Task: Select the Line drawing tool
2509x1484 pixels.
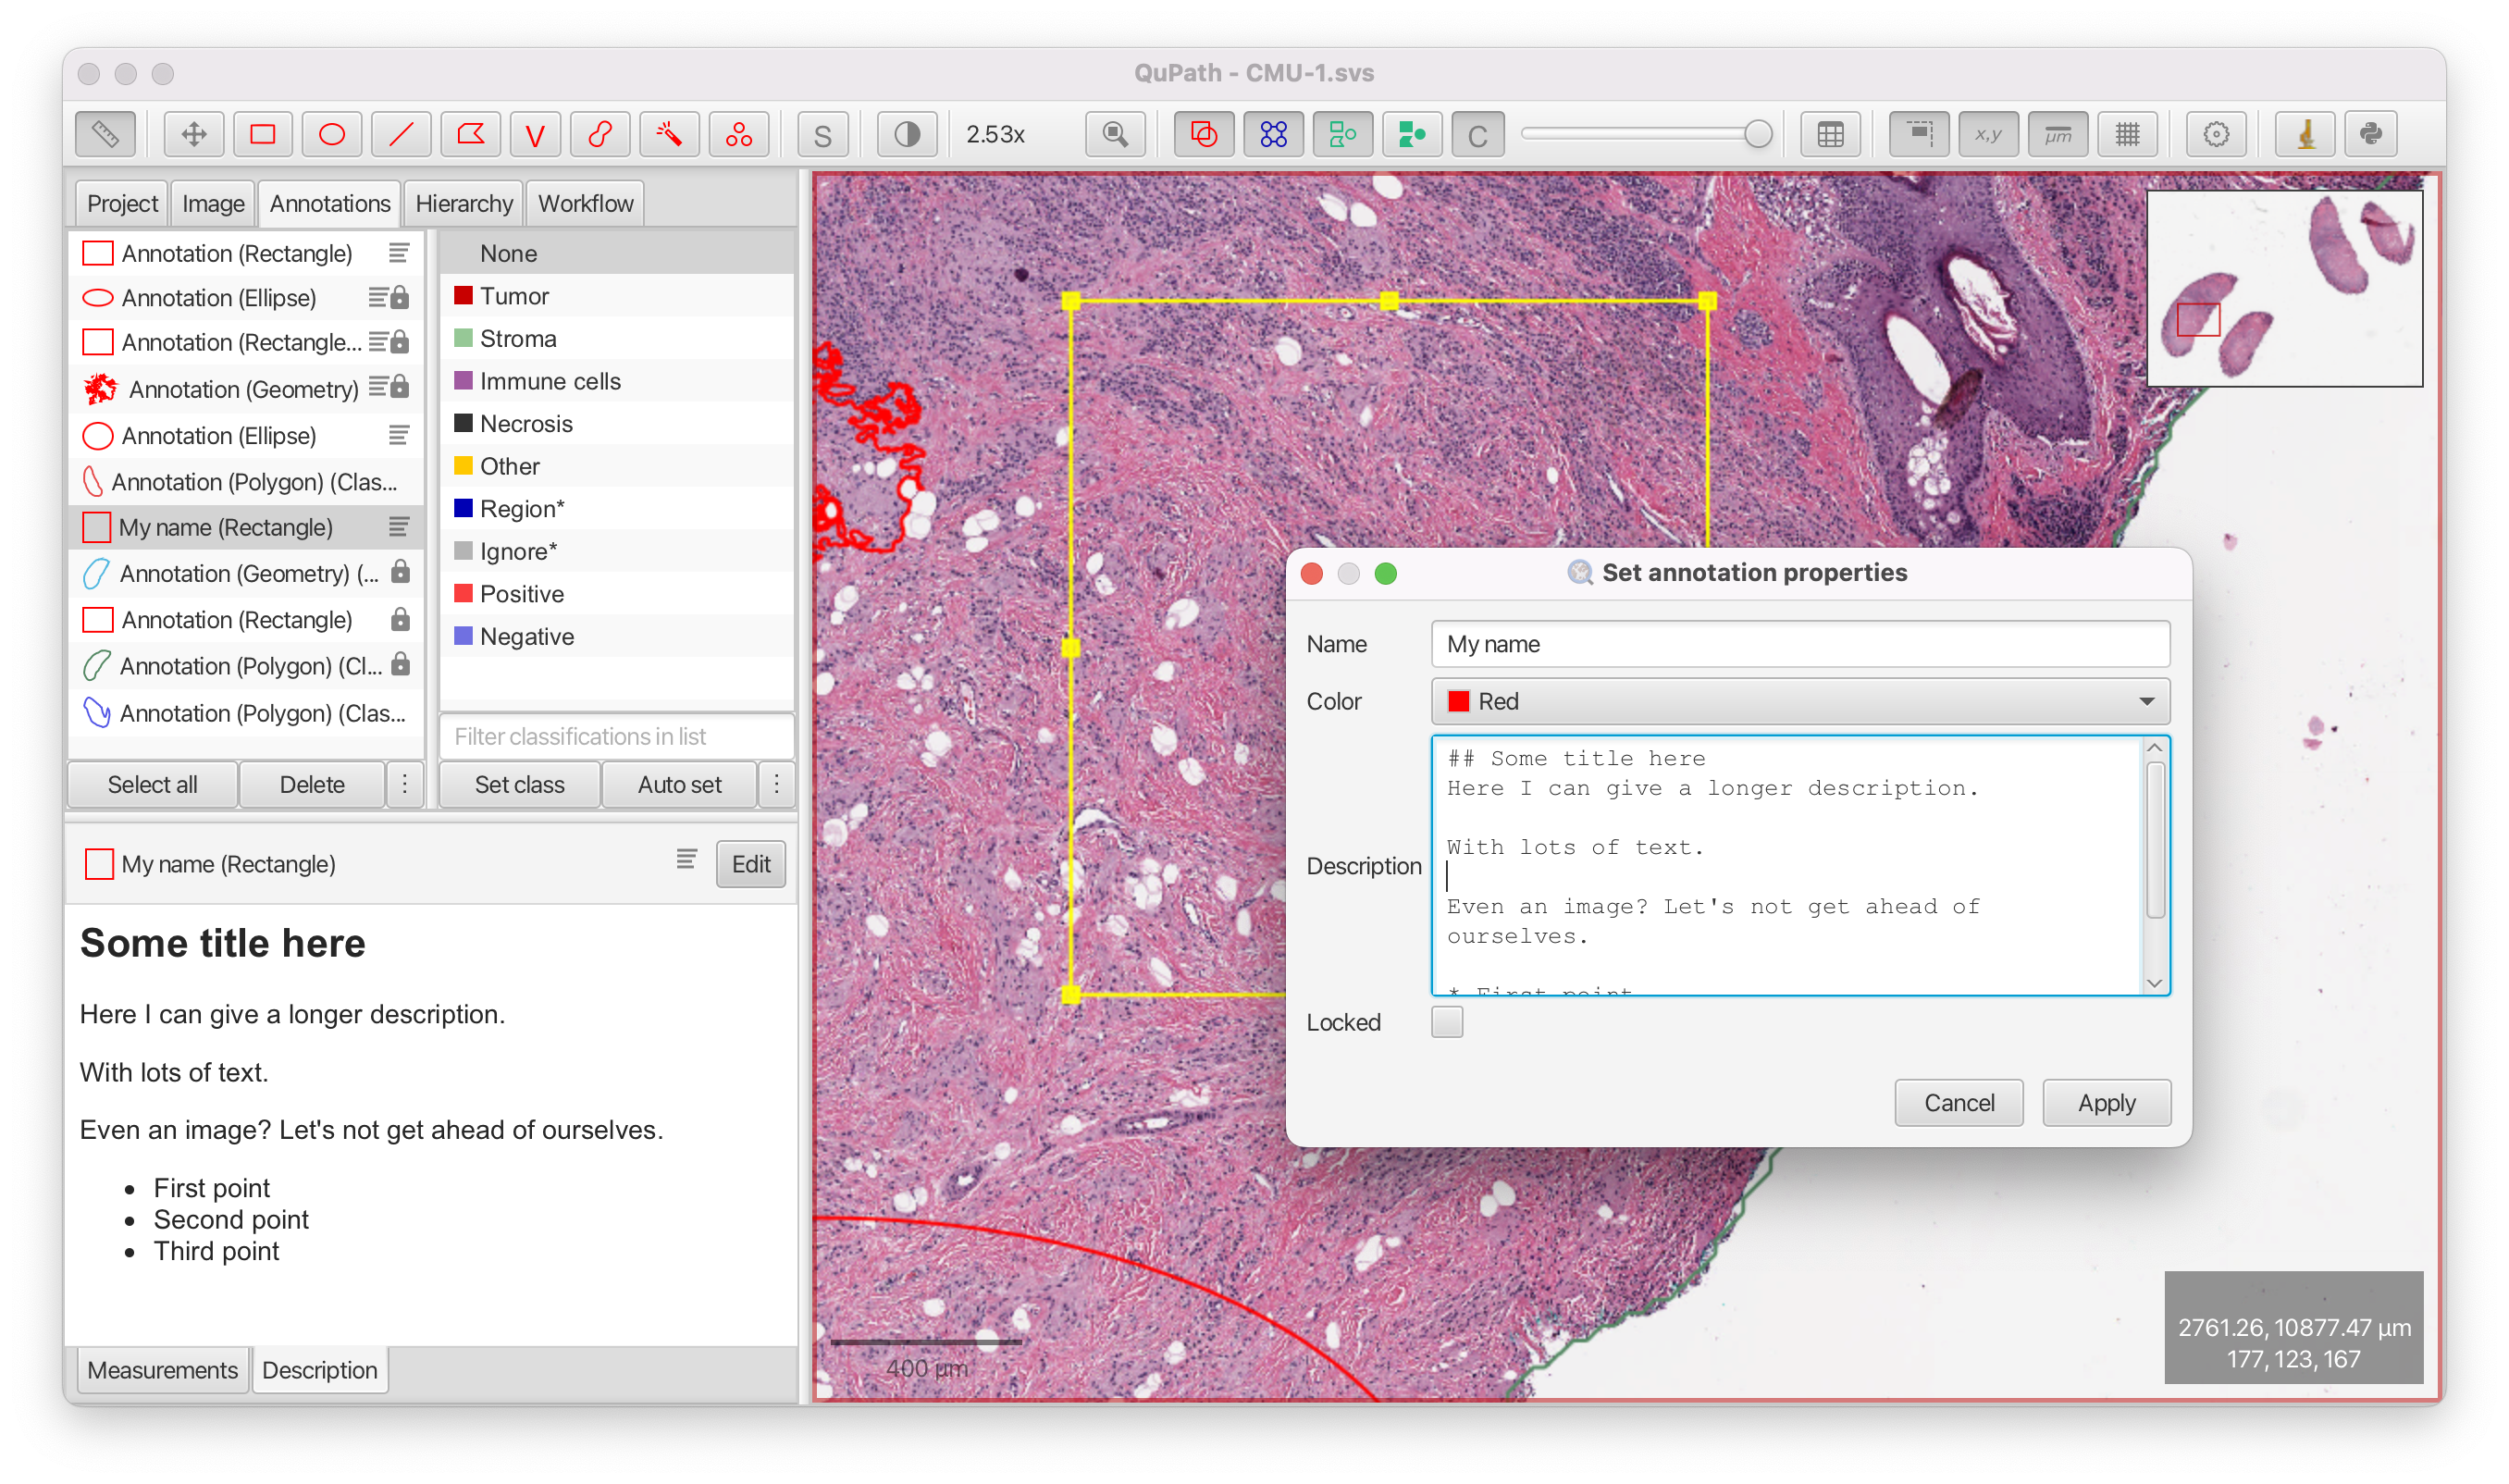Action: tap(401, 134)
